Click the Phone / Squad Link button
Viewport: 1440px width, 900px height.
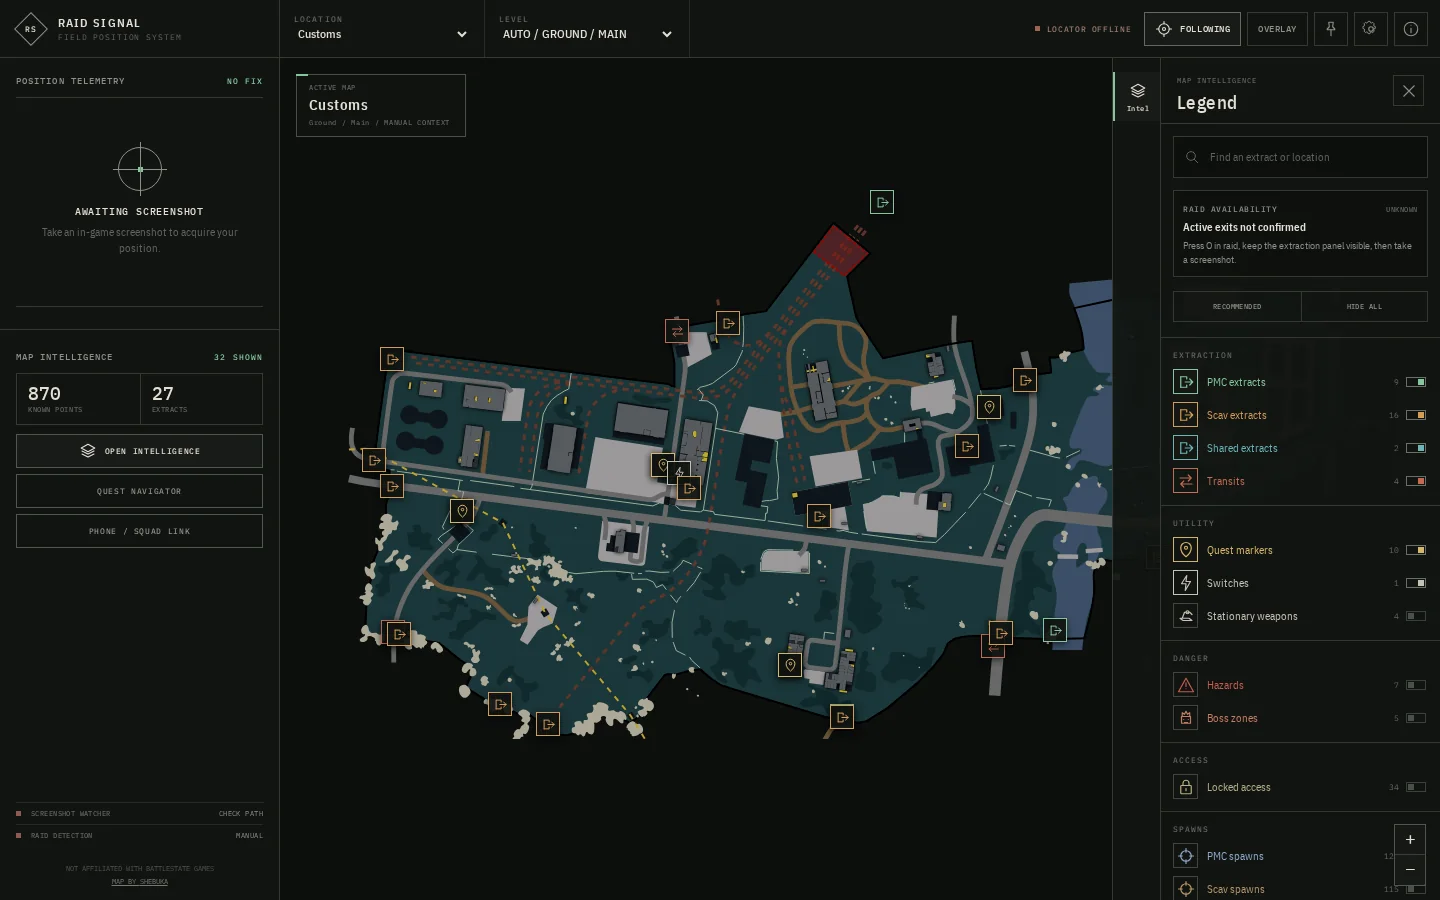click(139, 531)
